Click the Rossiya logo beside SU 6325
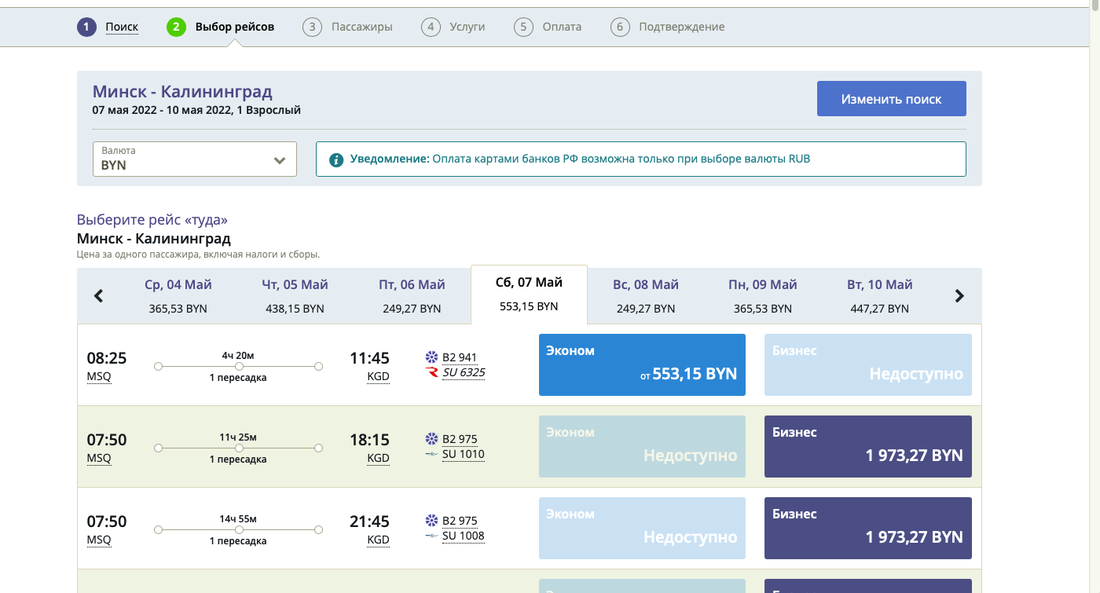The width and height of the screenshot is (1100, 593). click(x=432, y=372)
